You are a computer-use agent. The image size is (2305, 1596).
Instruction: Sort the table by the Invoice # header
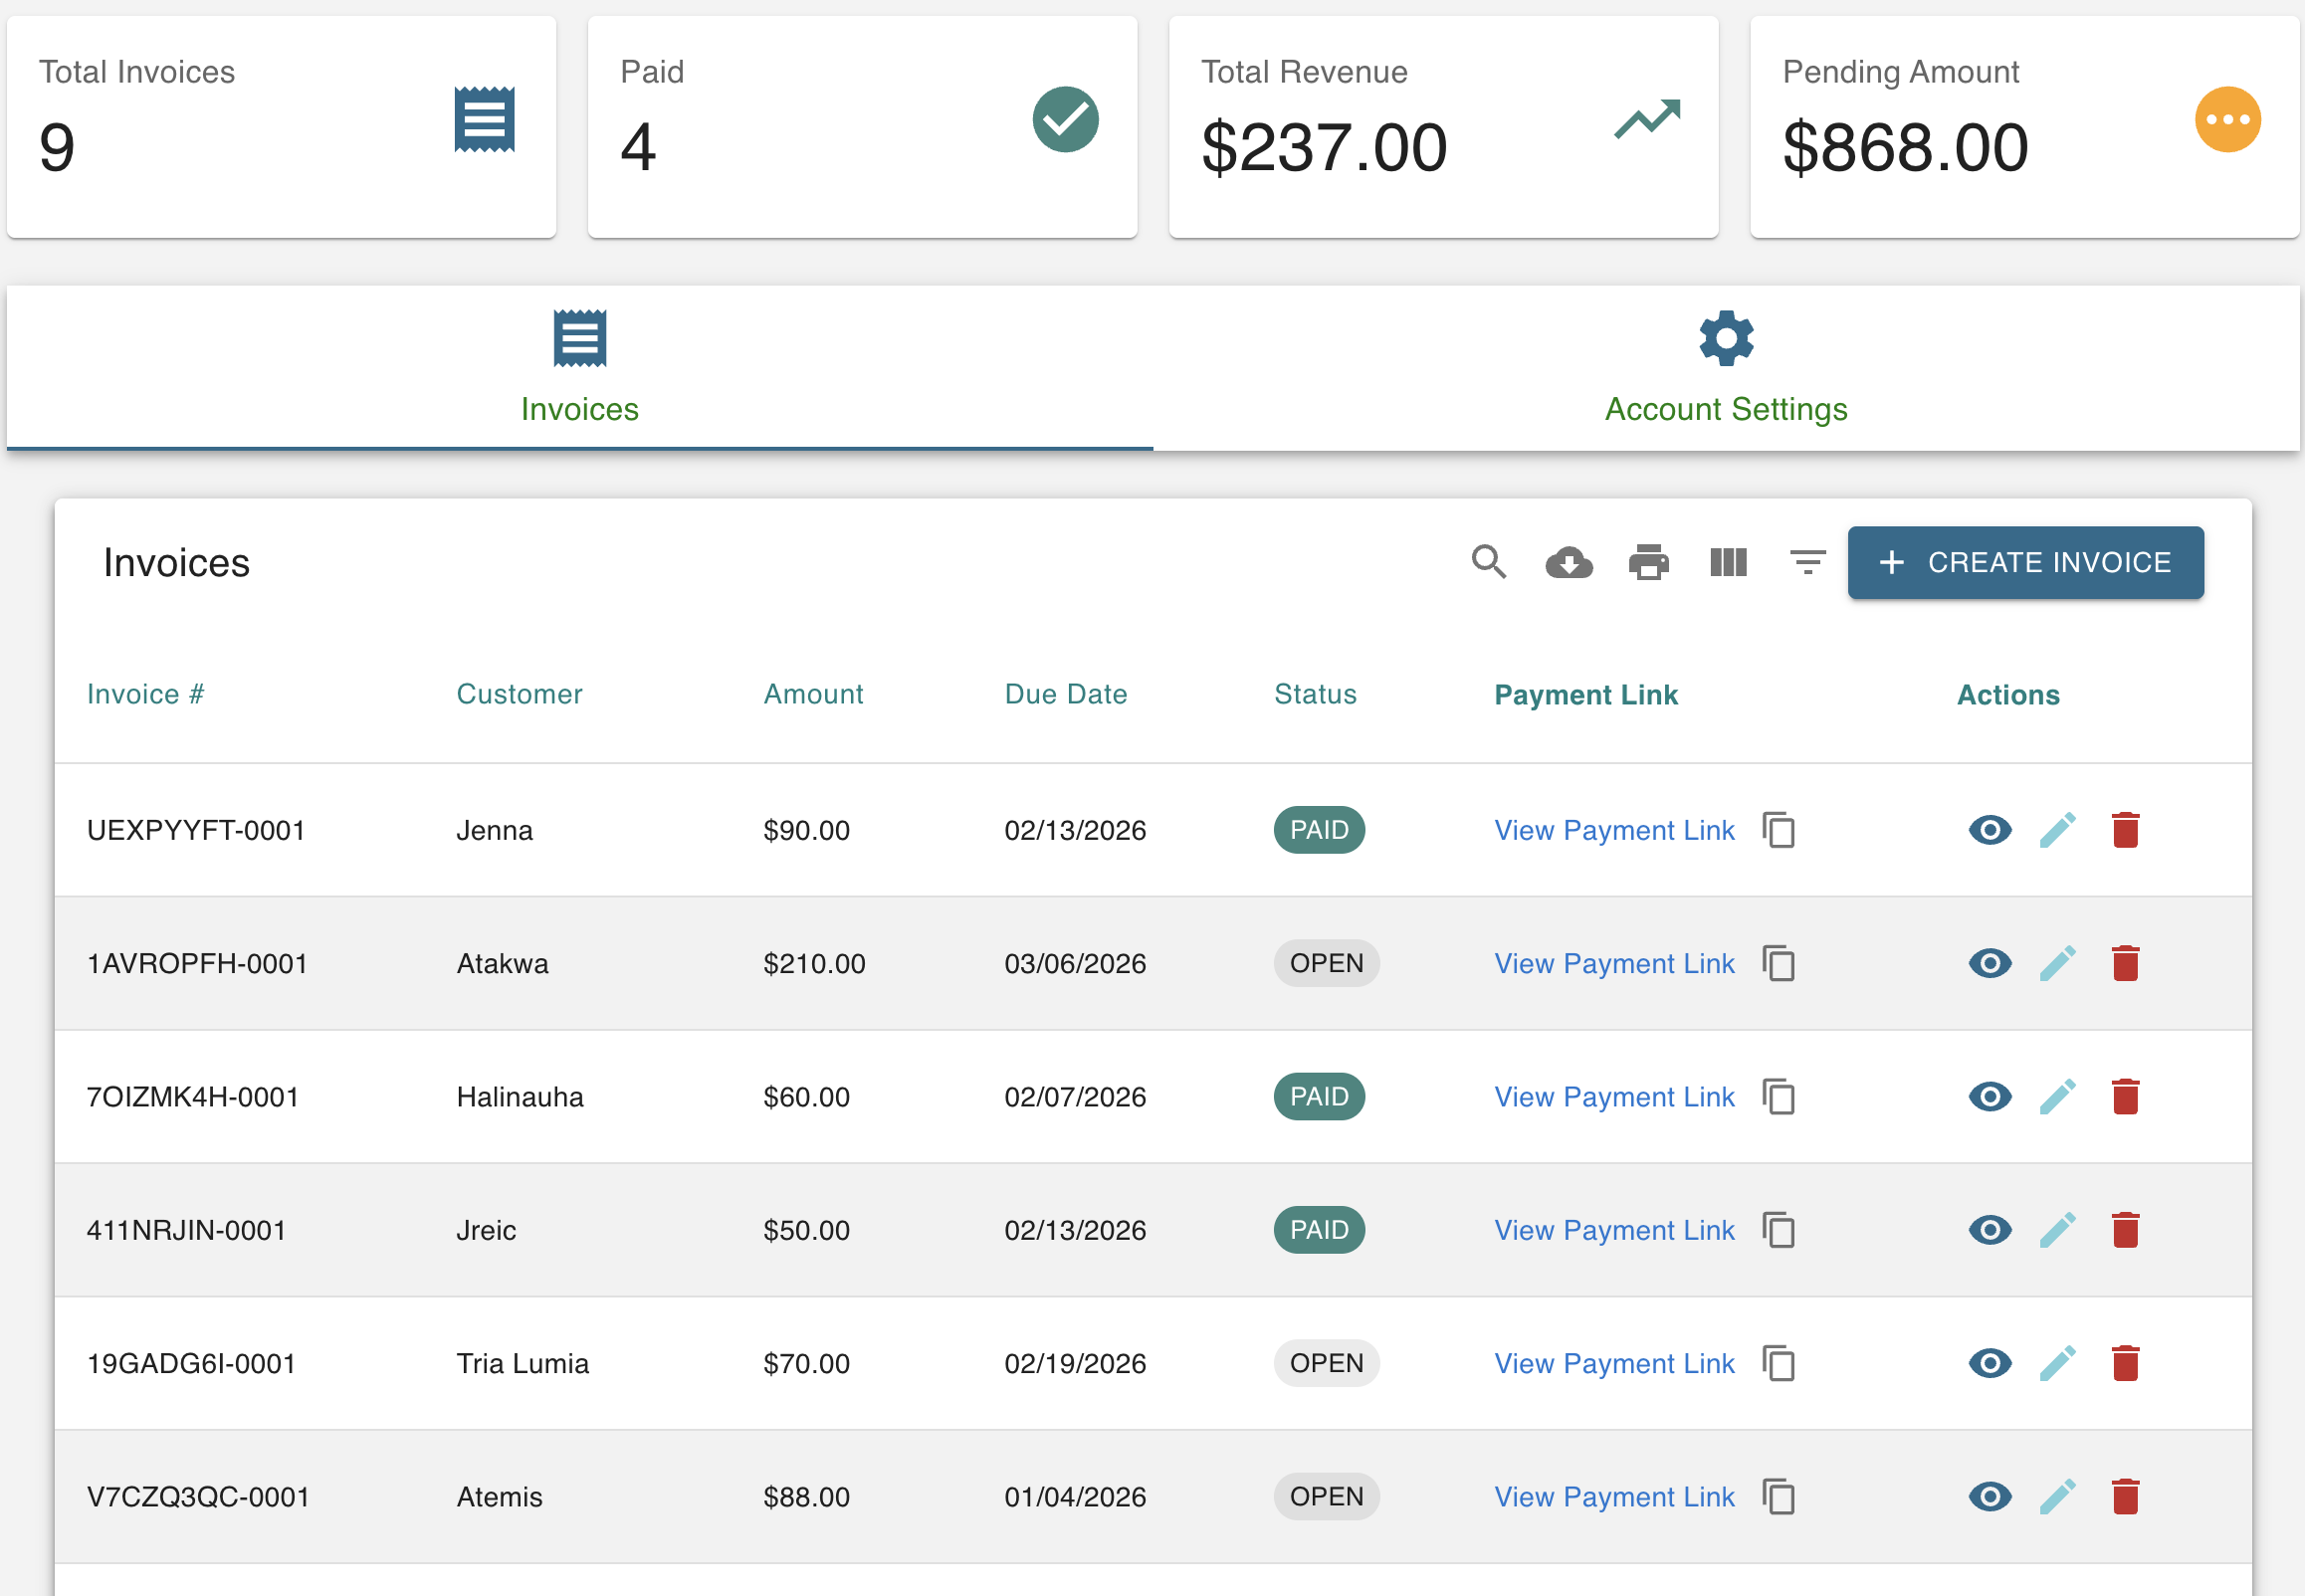[x=146, y=693]
